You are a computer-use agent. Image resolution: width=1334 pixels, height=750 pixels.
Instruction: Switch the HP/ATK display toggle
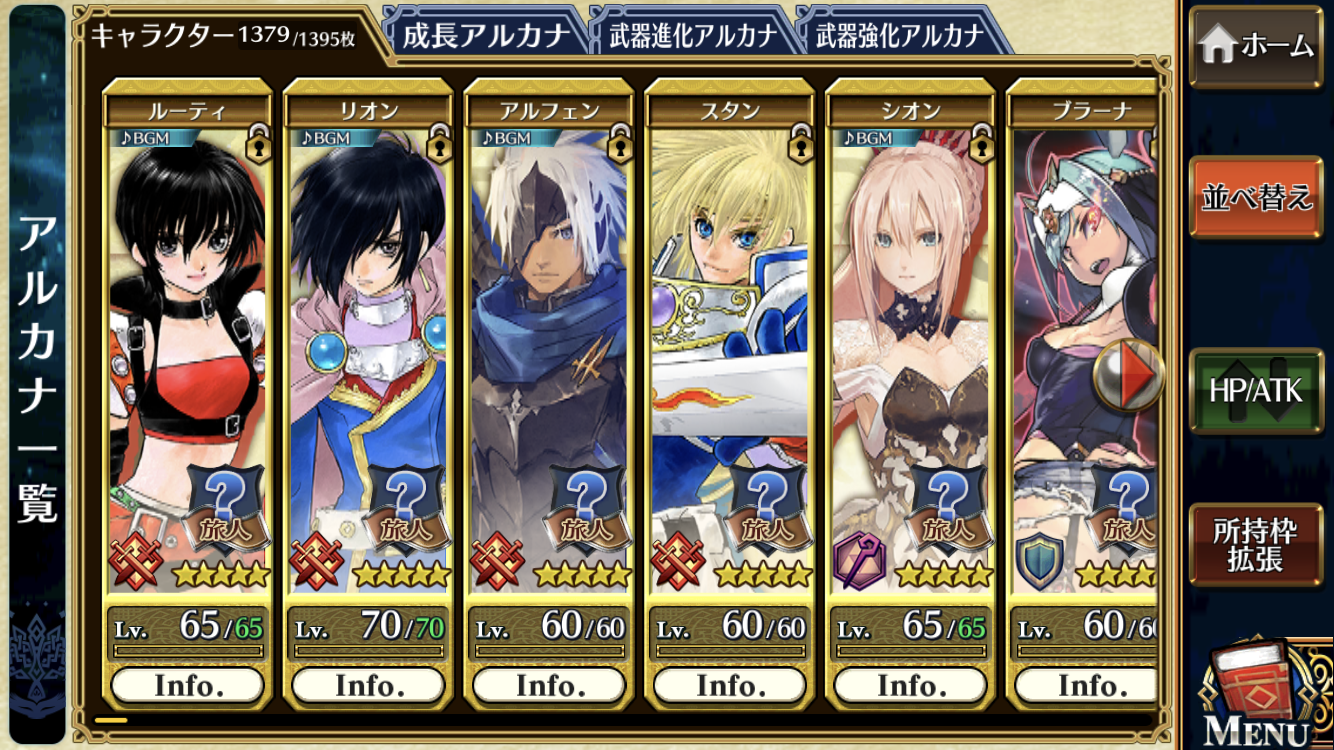tap(1255, 391)
